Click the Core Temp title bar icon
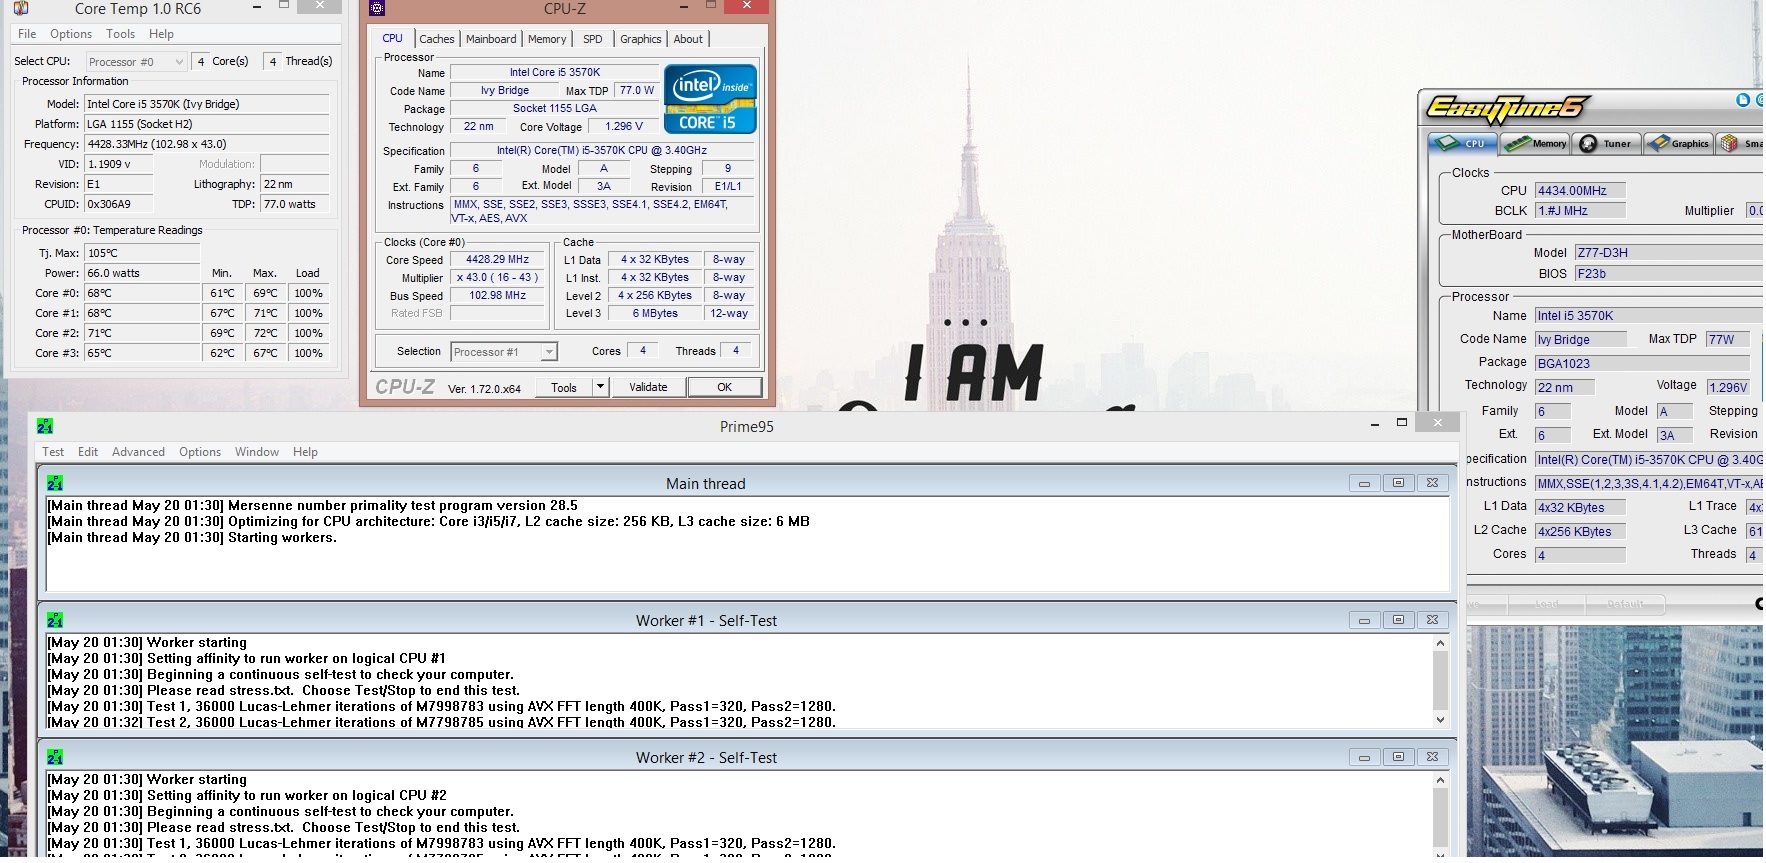The height and width of the screenshot is (863, 1766). pyautogui.click(x=20, y=9)
